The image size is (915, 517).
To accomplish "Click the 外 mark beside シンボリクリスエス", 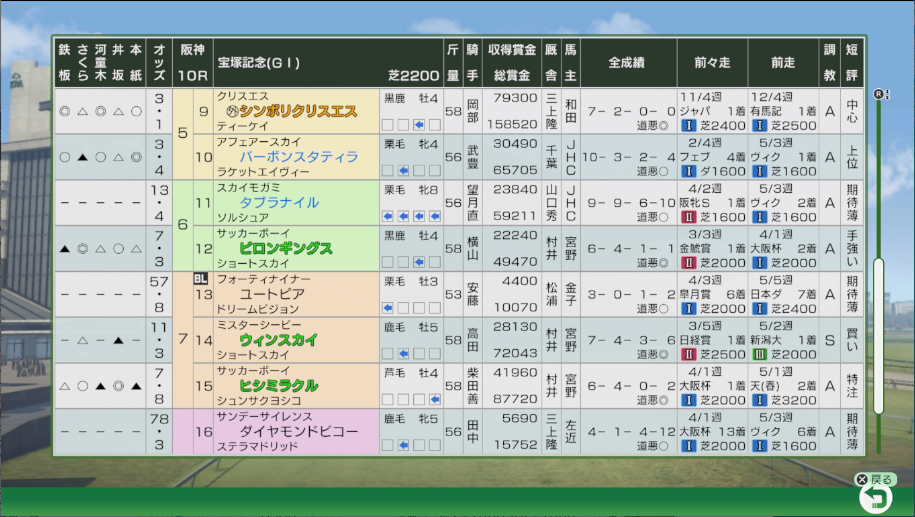I will [x=233, y=112].
